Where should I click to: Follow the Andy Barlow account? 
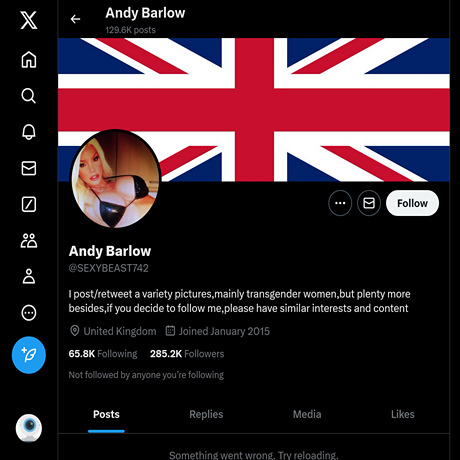[412, 203]
